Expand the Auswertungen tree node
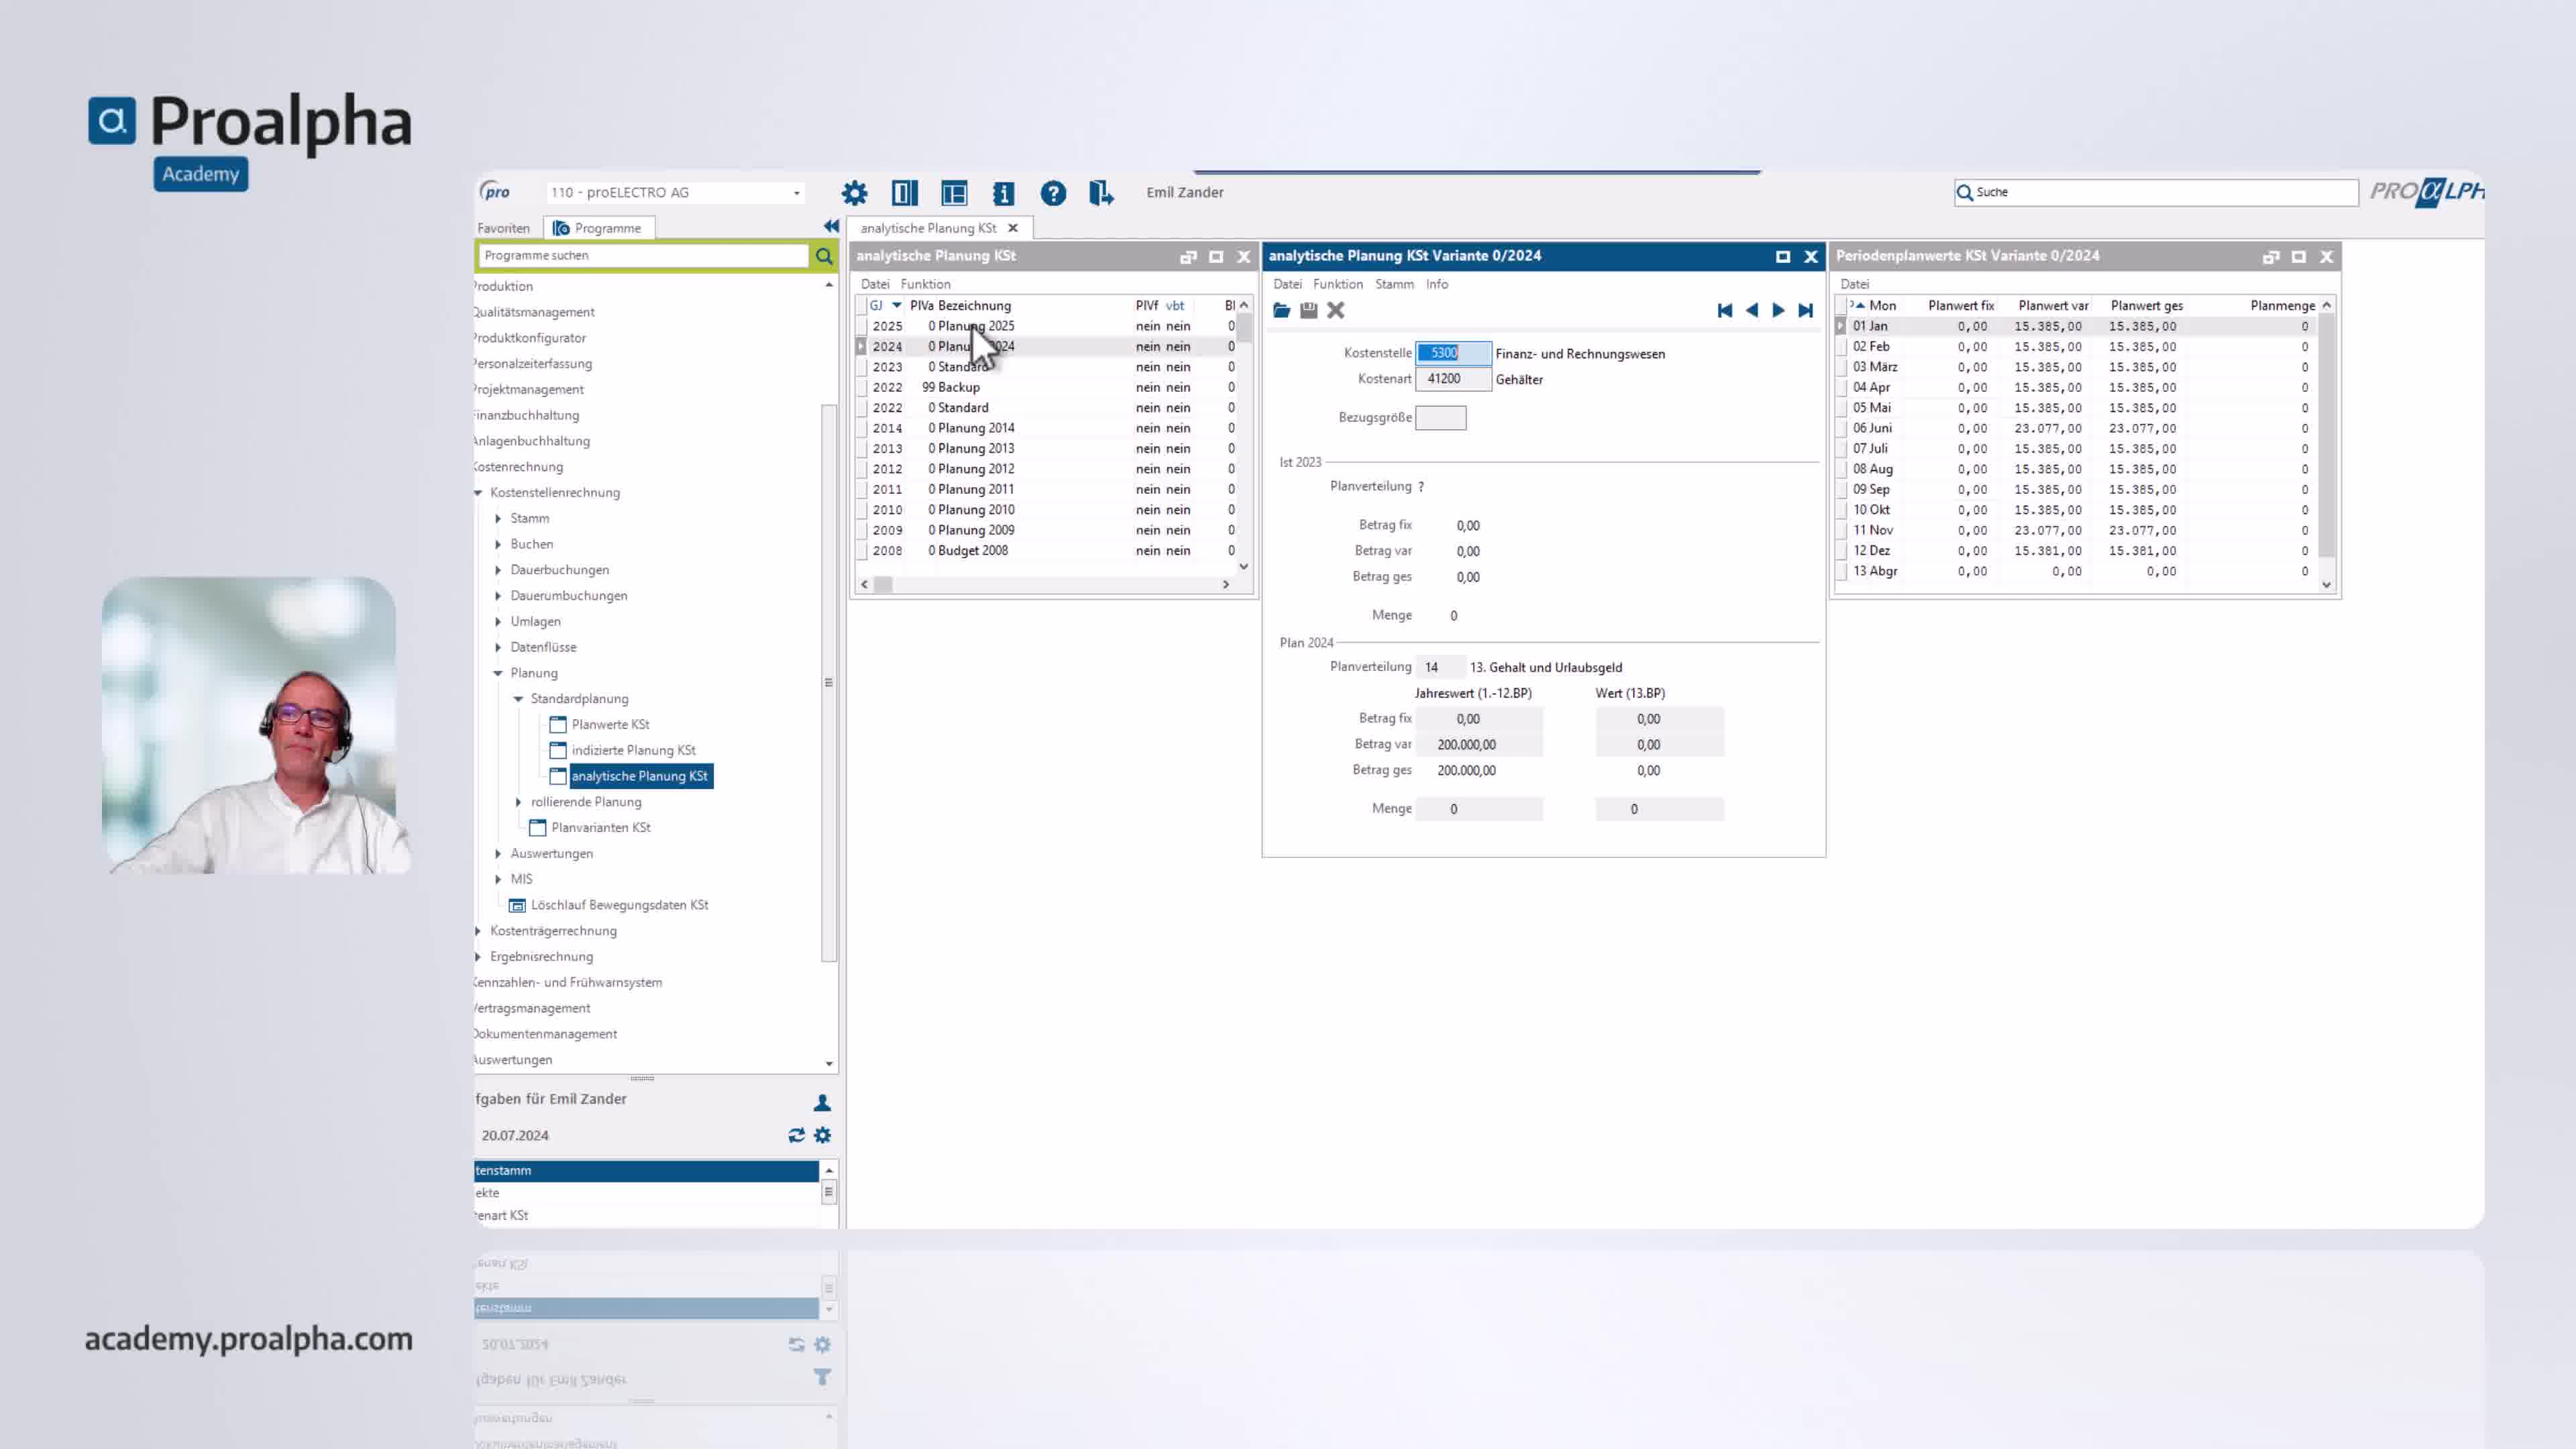The image size is (2576, 1449). pos(498,853)
